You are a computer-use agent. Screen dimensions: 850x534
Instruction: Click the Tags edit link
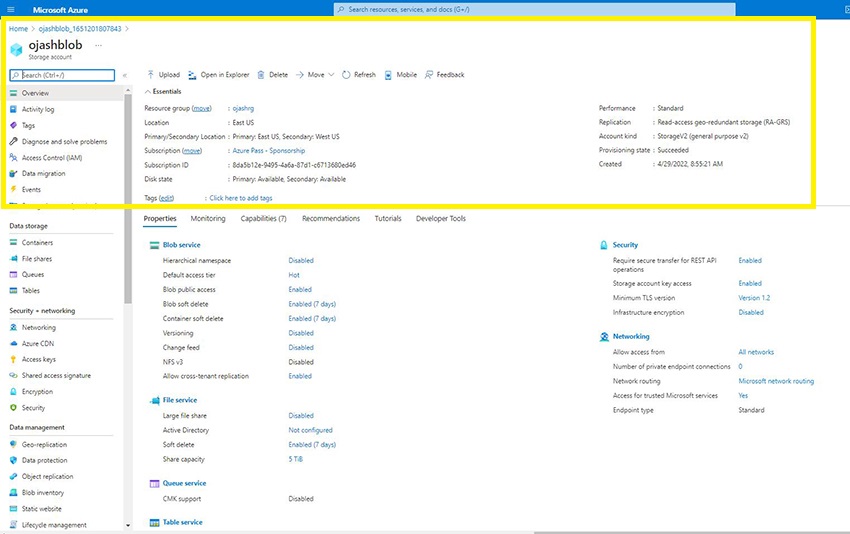(166, 198)
